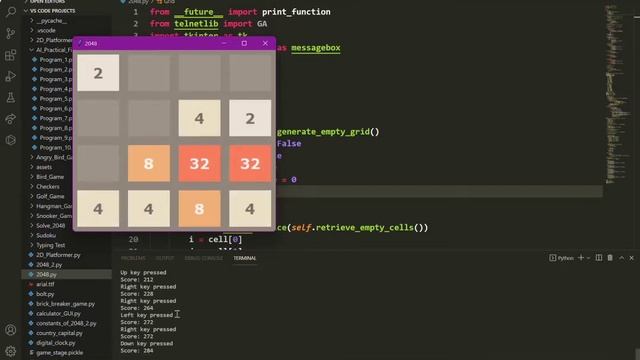Open the new terminal launch profile dropdown
This screenshot has width=640, height=360.
click(x=588, y=258)
